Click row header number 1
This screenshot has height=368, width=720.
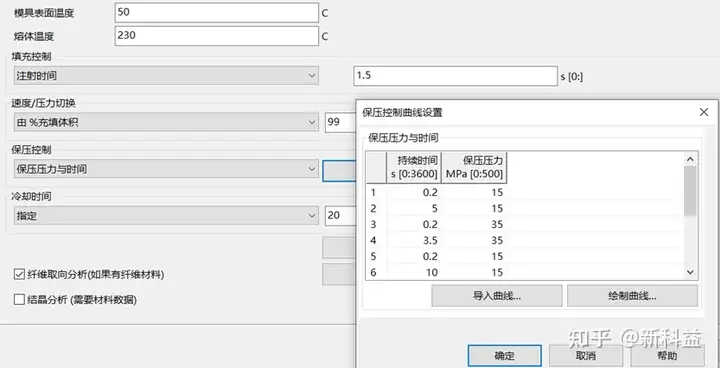[376, 192]
